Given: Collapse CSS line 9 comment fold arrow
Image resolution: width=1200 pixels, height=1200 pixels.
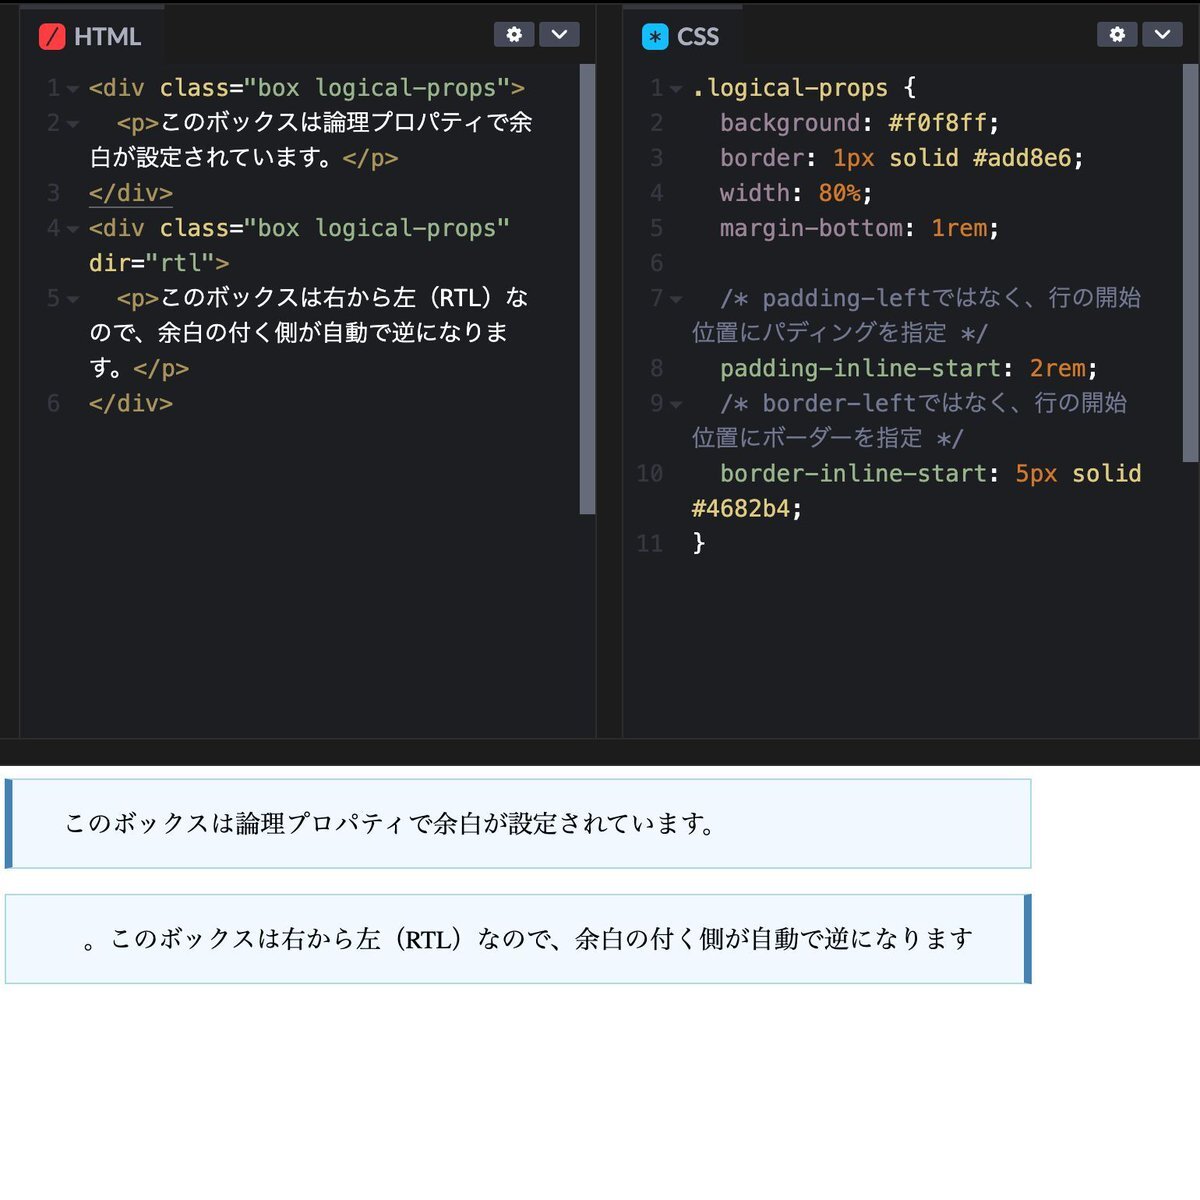Looking at the screenshot, I should (676, 404).
